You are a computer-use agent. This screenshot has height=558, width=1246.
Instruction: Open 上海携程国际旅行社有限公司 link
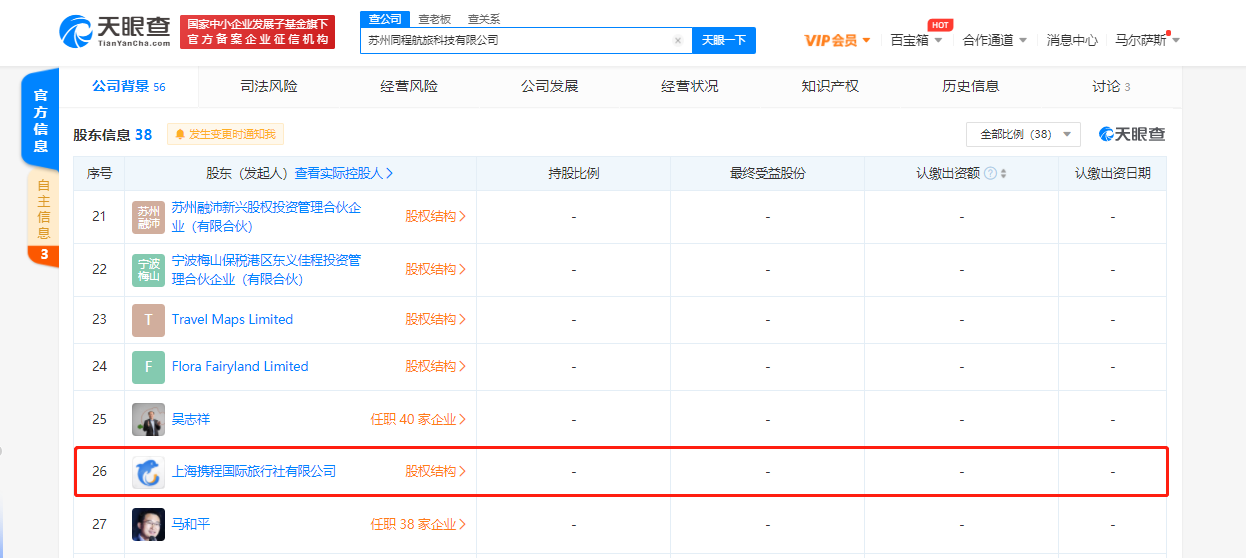(254, 471)
